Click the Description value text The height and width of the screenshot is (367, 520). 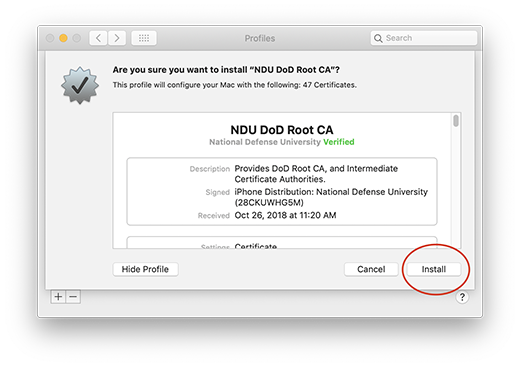click(x=316, y=174)
